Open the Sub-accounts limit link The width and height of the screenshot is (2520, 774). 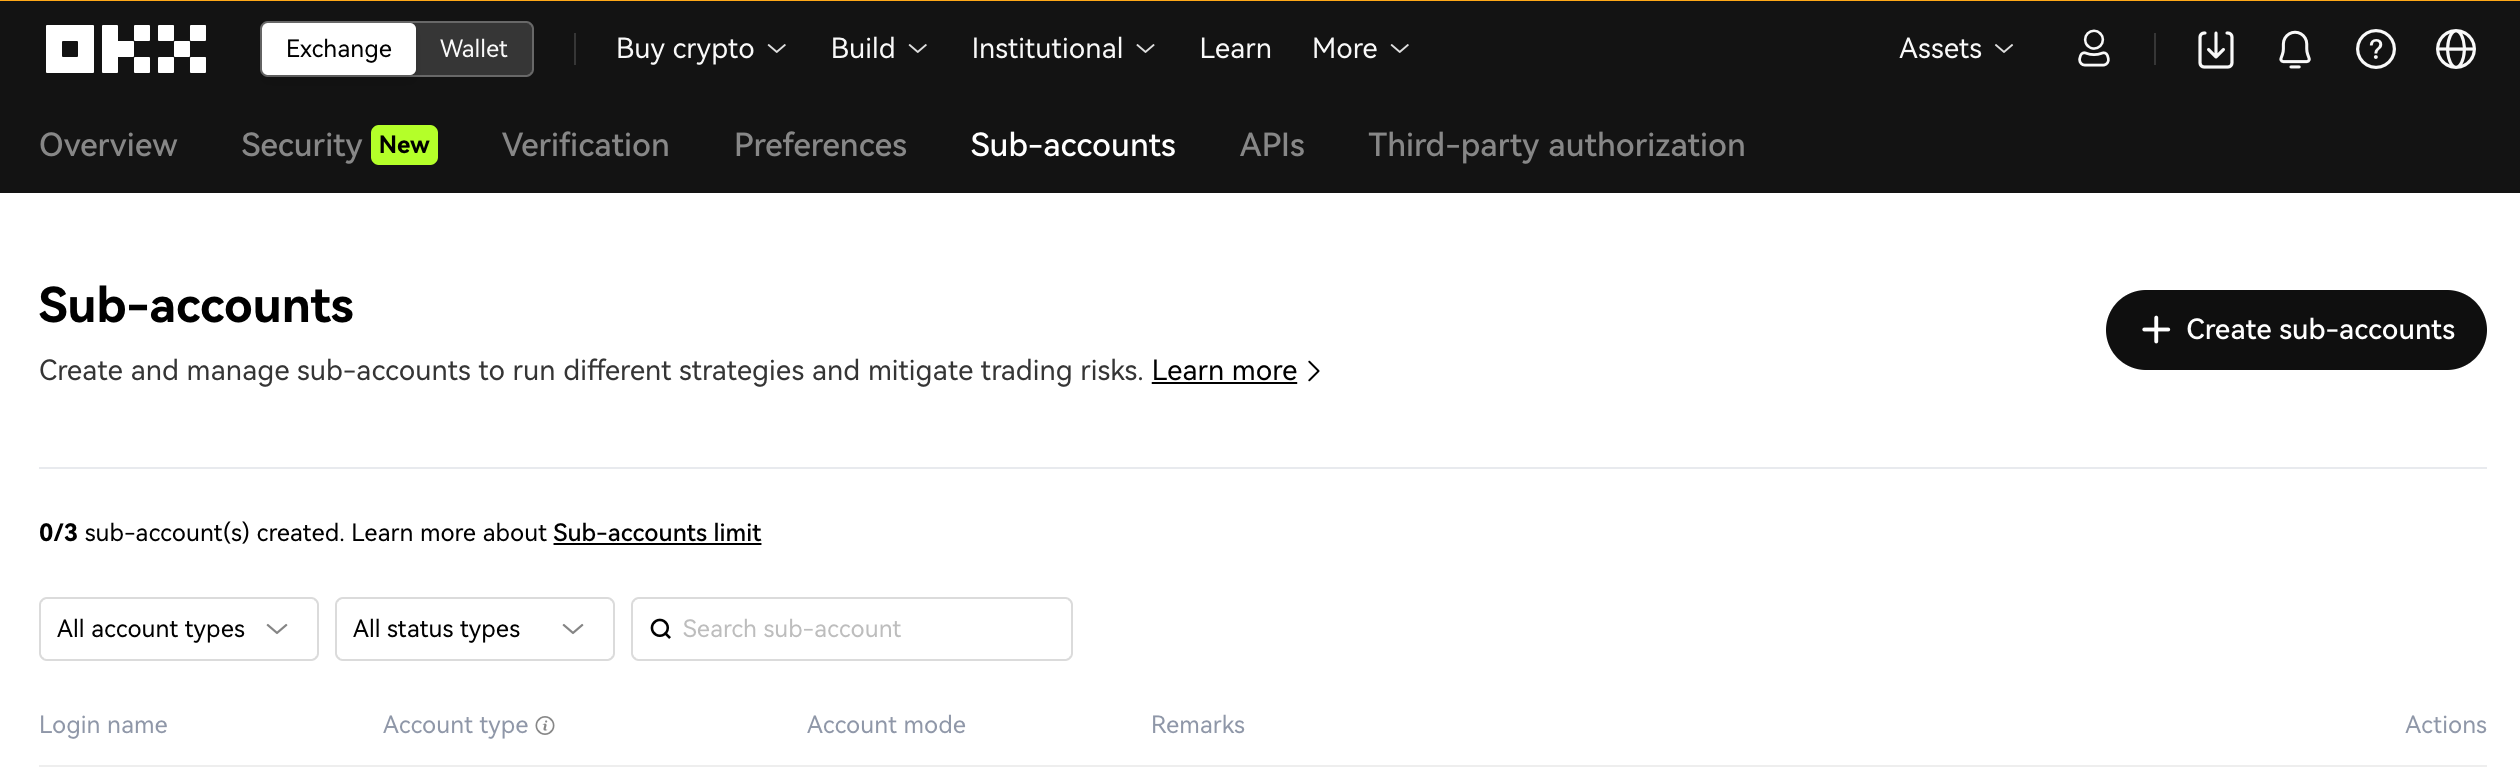(657, 533)
